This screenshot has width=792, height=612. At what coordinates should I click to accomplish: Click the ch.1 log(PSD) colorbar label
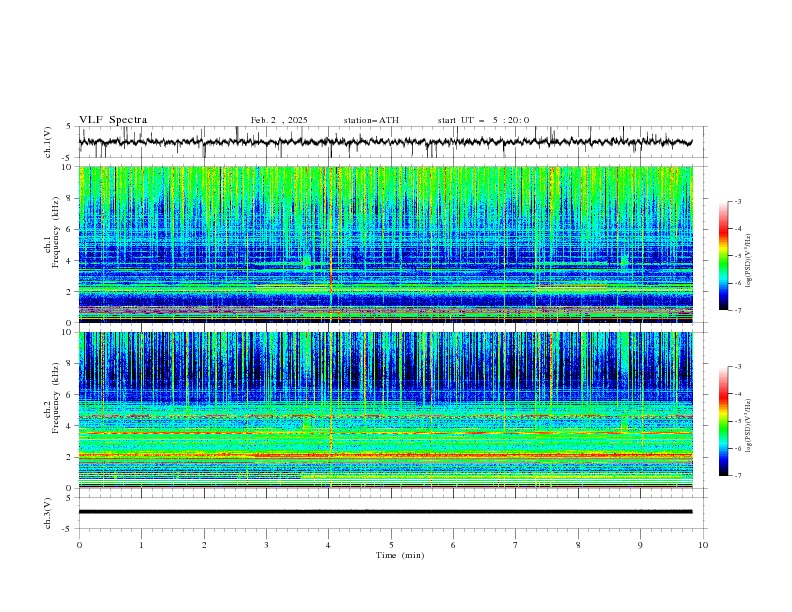click(749, 261)
